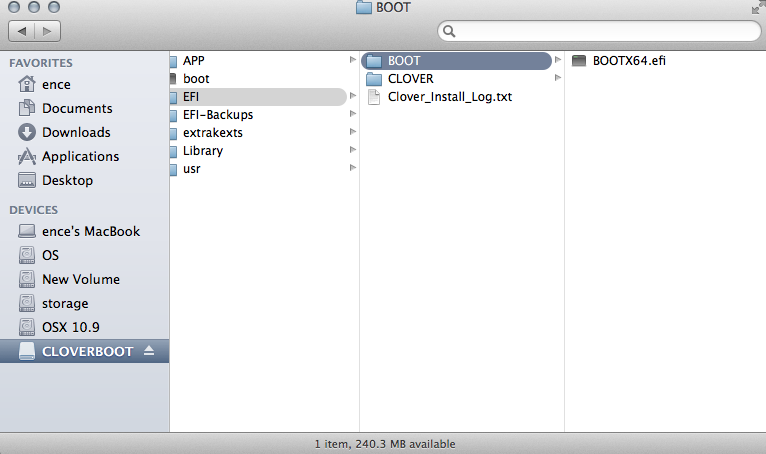Click the magnifying glass search icon

click(449, 31)
